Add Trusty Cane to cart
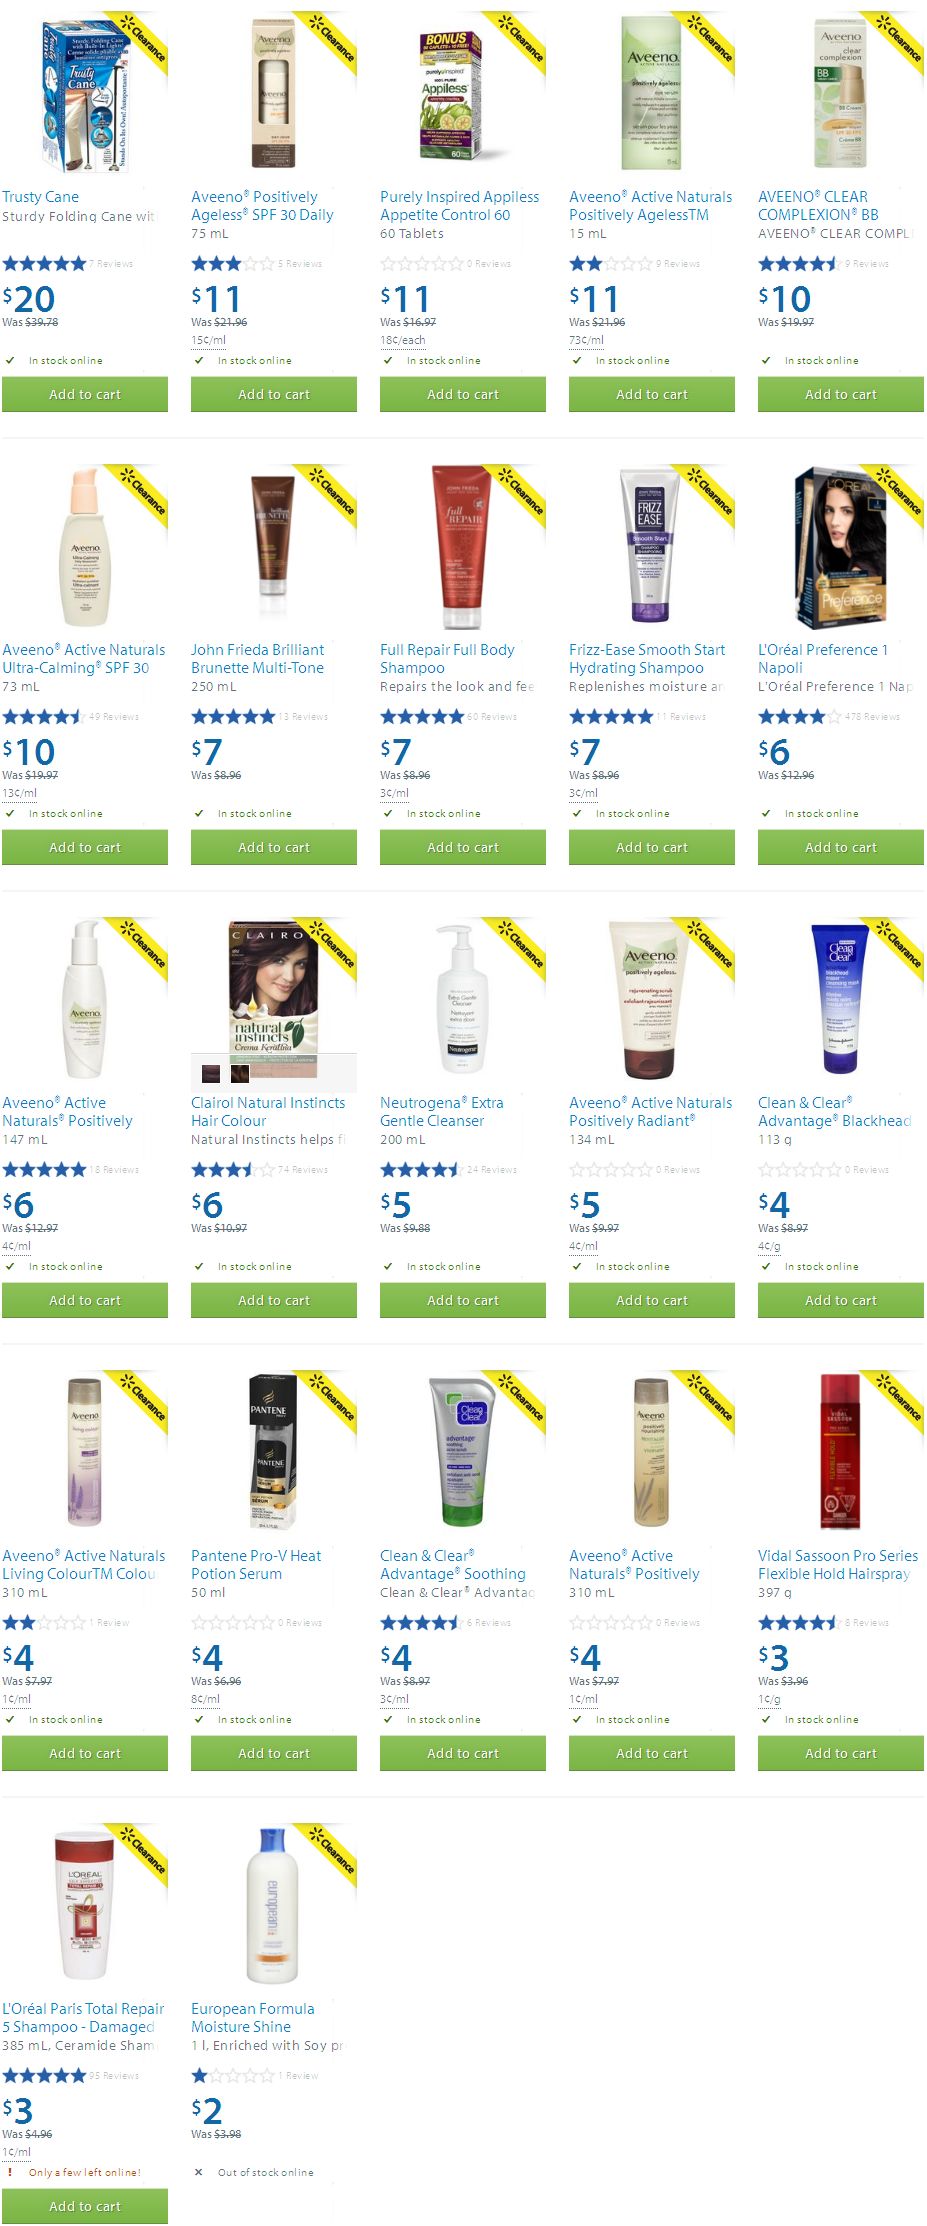The height and width of the screenshot is (2226, 927). pos(85,394)
